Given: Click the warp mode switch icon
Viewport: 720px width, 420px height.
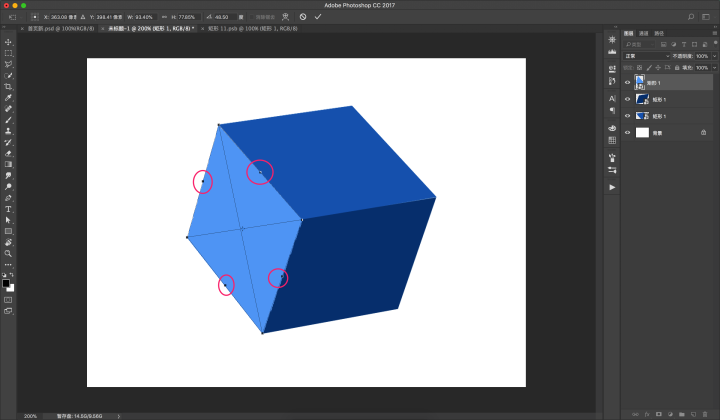Looking at the screenshot, I should click(x=286, y=17).
